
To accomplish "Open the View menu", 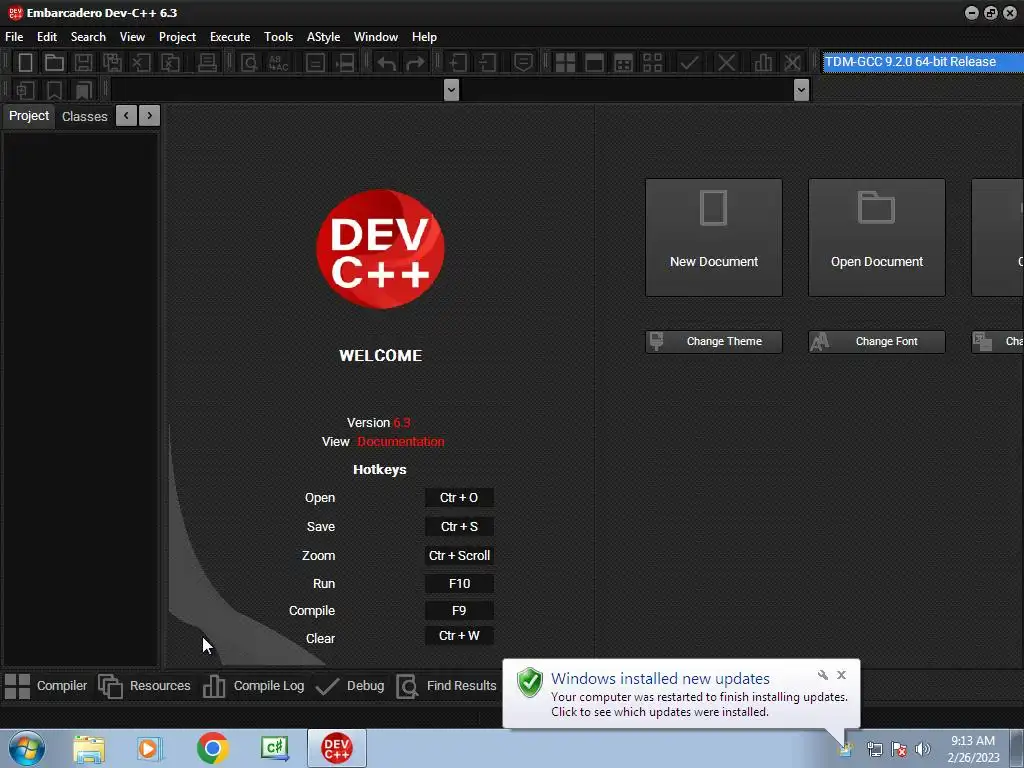I will (132, 37).
